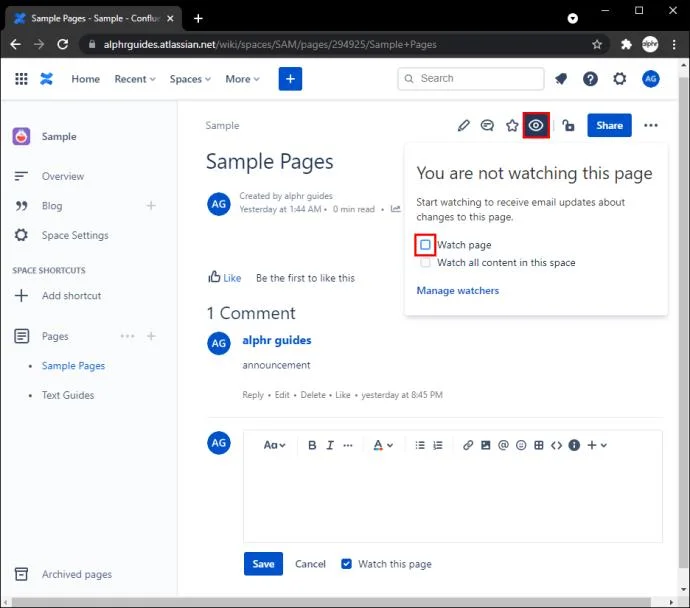Insert numbered list in comment editor

(x=437, y=445)
